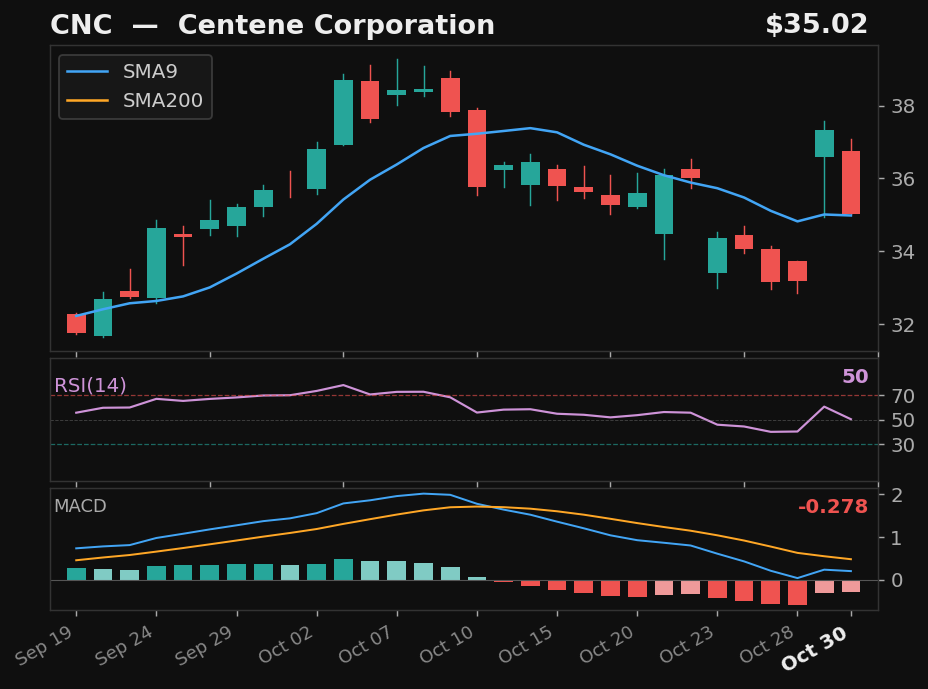Click the RSI(14) panel label
This screenshot has height=689, width=928.
pyautogui.click(x=90, y=385)
